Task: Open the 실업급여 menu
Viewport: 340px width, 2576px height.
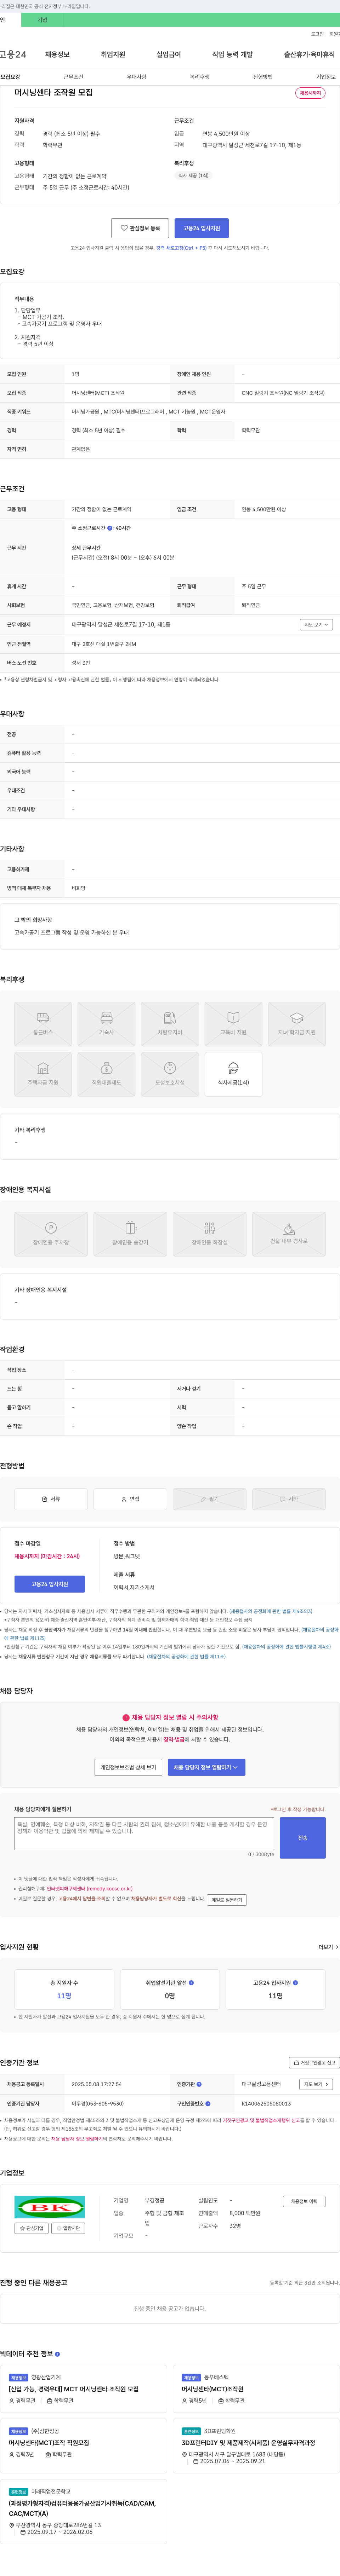Action: pyautogui.click(x=169, y=54)
